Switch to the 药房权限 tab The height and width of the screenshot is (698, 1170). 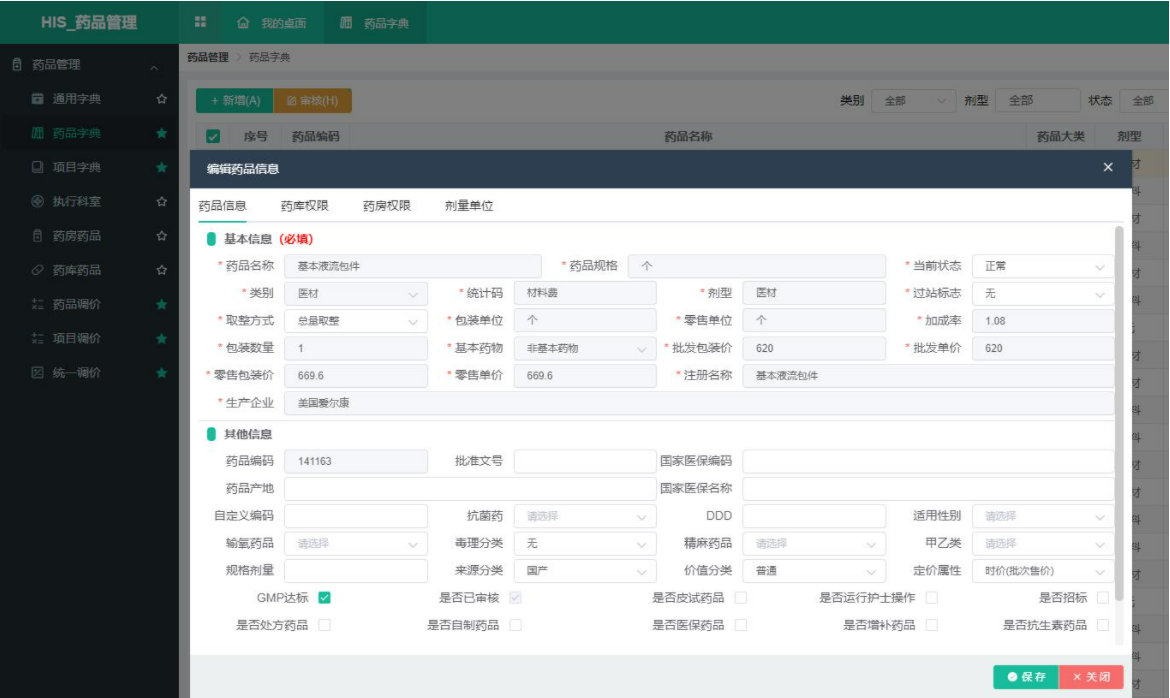(x=387, y=205)
